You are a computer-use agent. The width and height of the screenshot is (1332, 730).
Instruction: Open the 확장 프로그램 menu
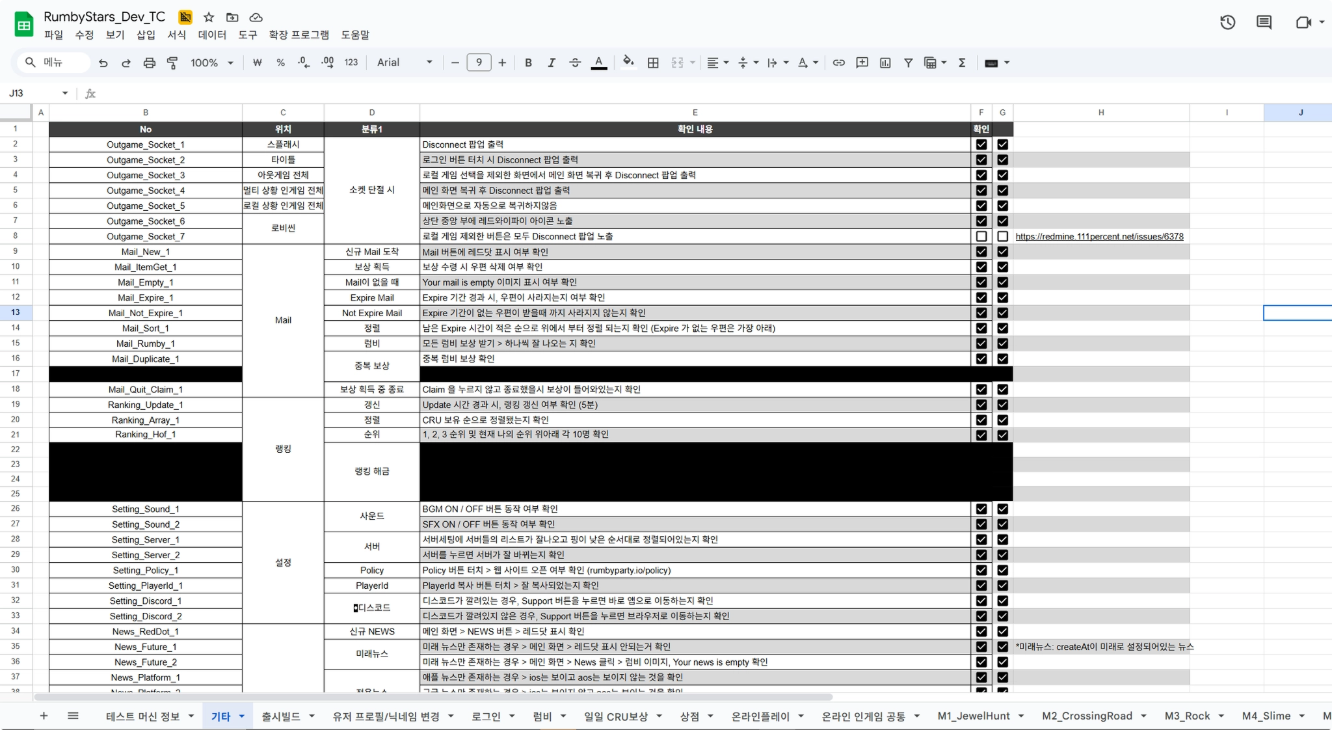pyautogui.click(x=299, y=35)
